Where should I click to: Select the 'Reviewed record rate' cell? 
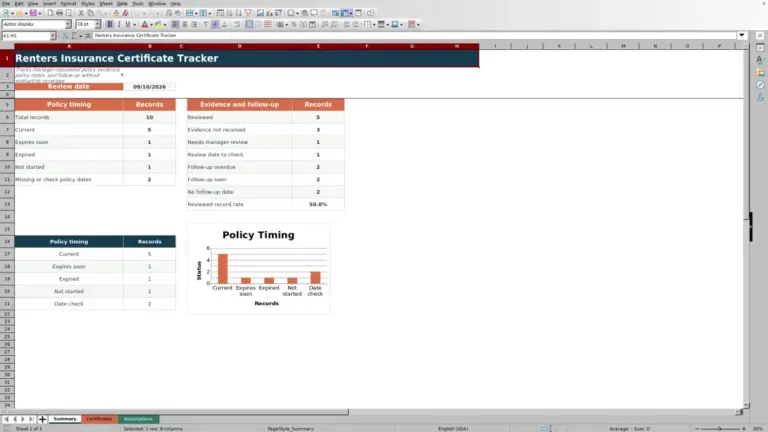240,204
